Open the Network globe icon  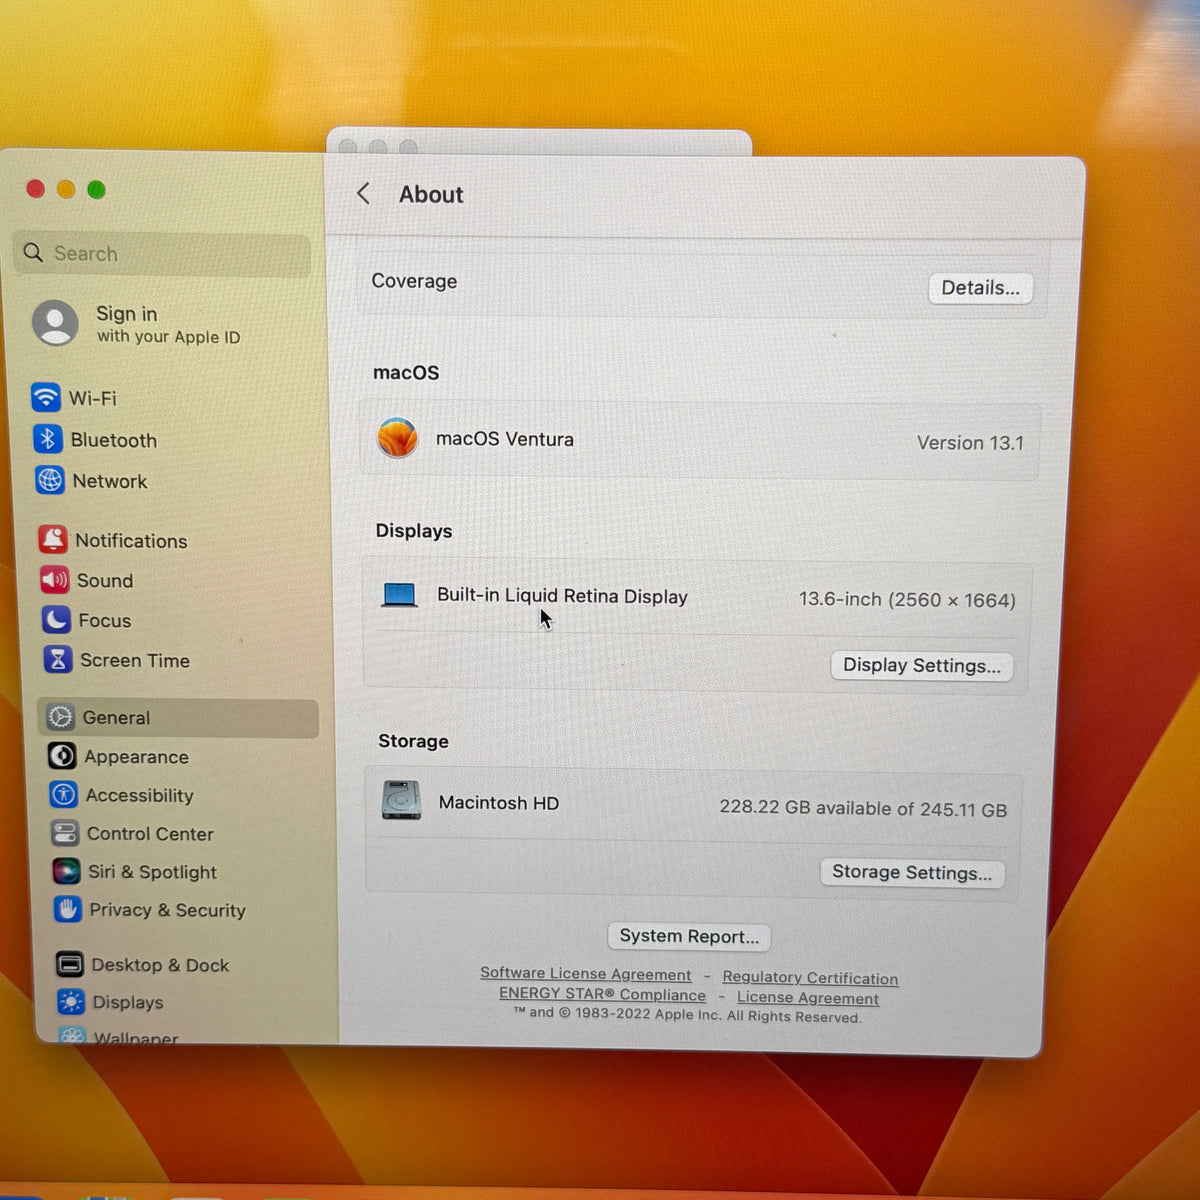coord(50,481)
